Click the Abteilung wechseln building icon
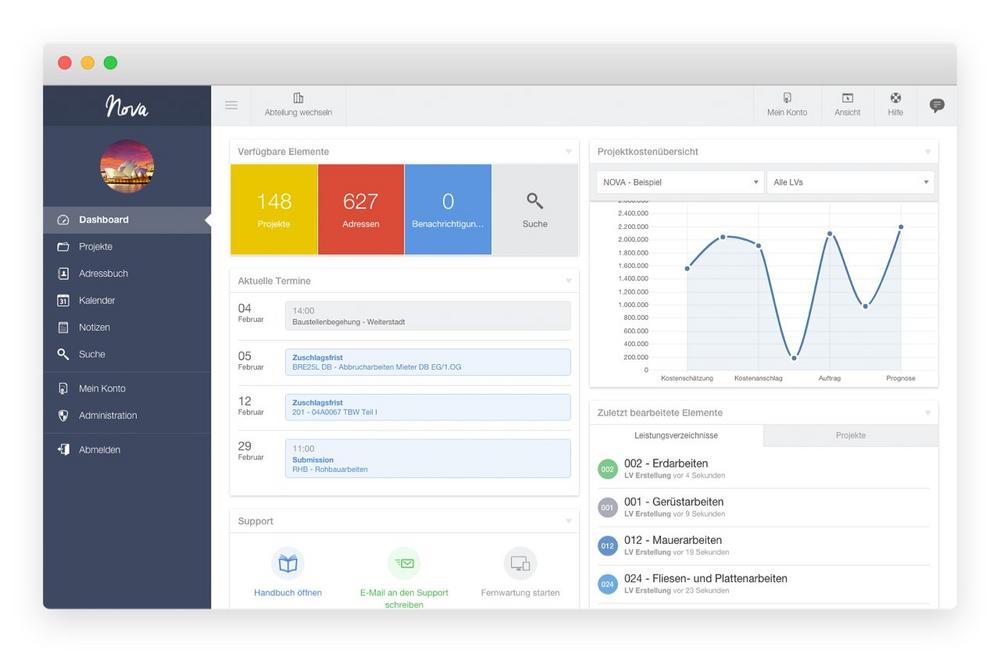The height and width of the screenshot is (651, 1000). point(298,98)
